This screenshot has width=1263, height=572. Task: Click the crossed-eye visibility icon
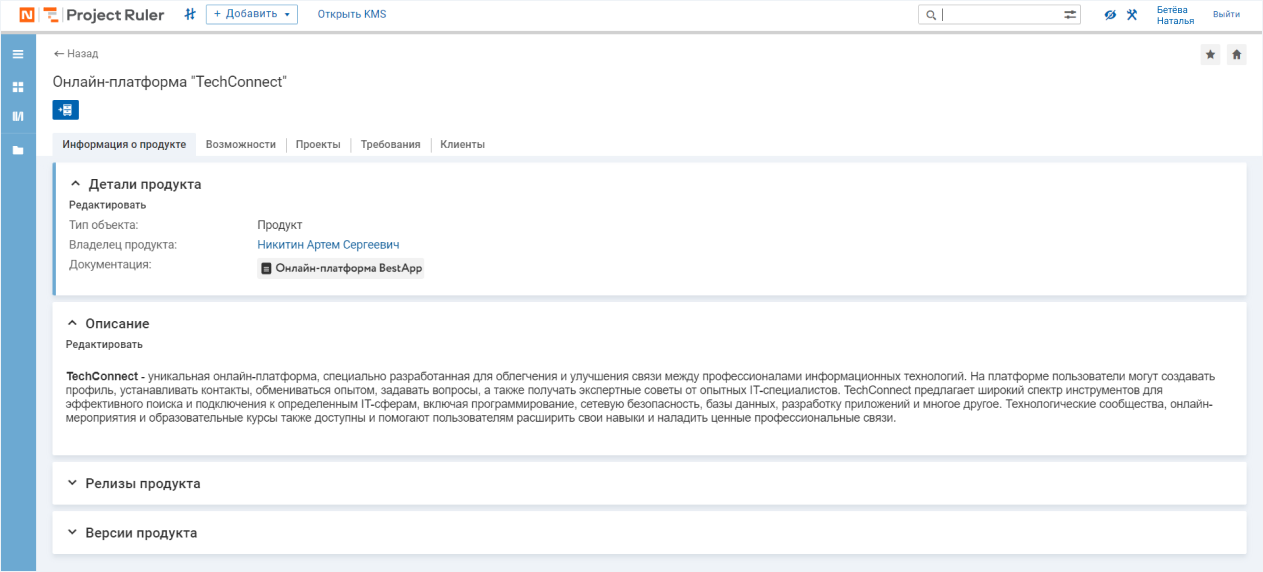point(1110,15)
